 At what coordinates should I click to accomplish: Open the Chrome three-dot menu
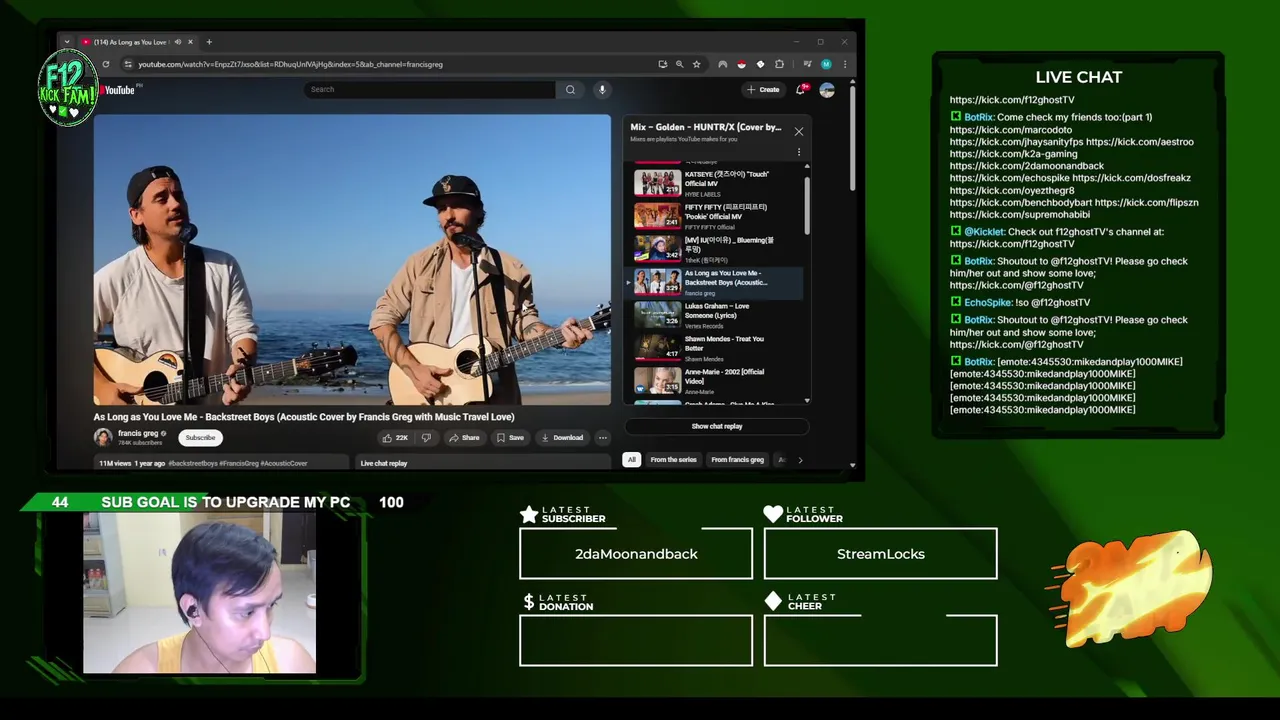pyautogui.click(x=845, y=64)
